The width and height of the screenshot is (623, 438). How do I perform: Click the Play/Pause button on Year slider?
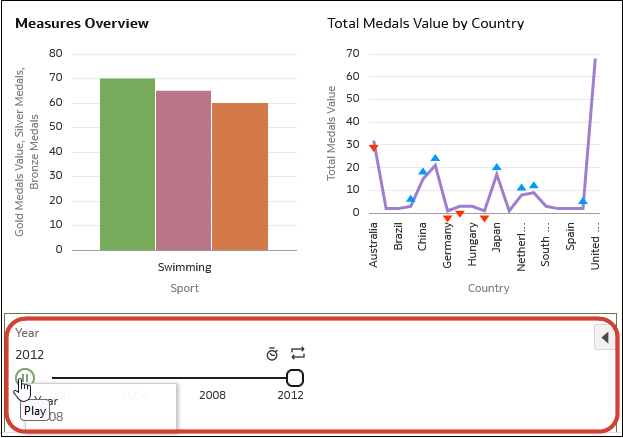25,378
